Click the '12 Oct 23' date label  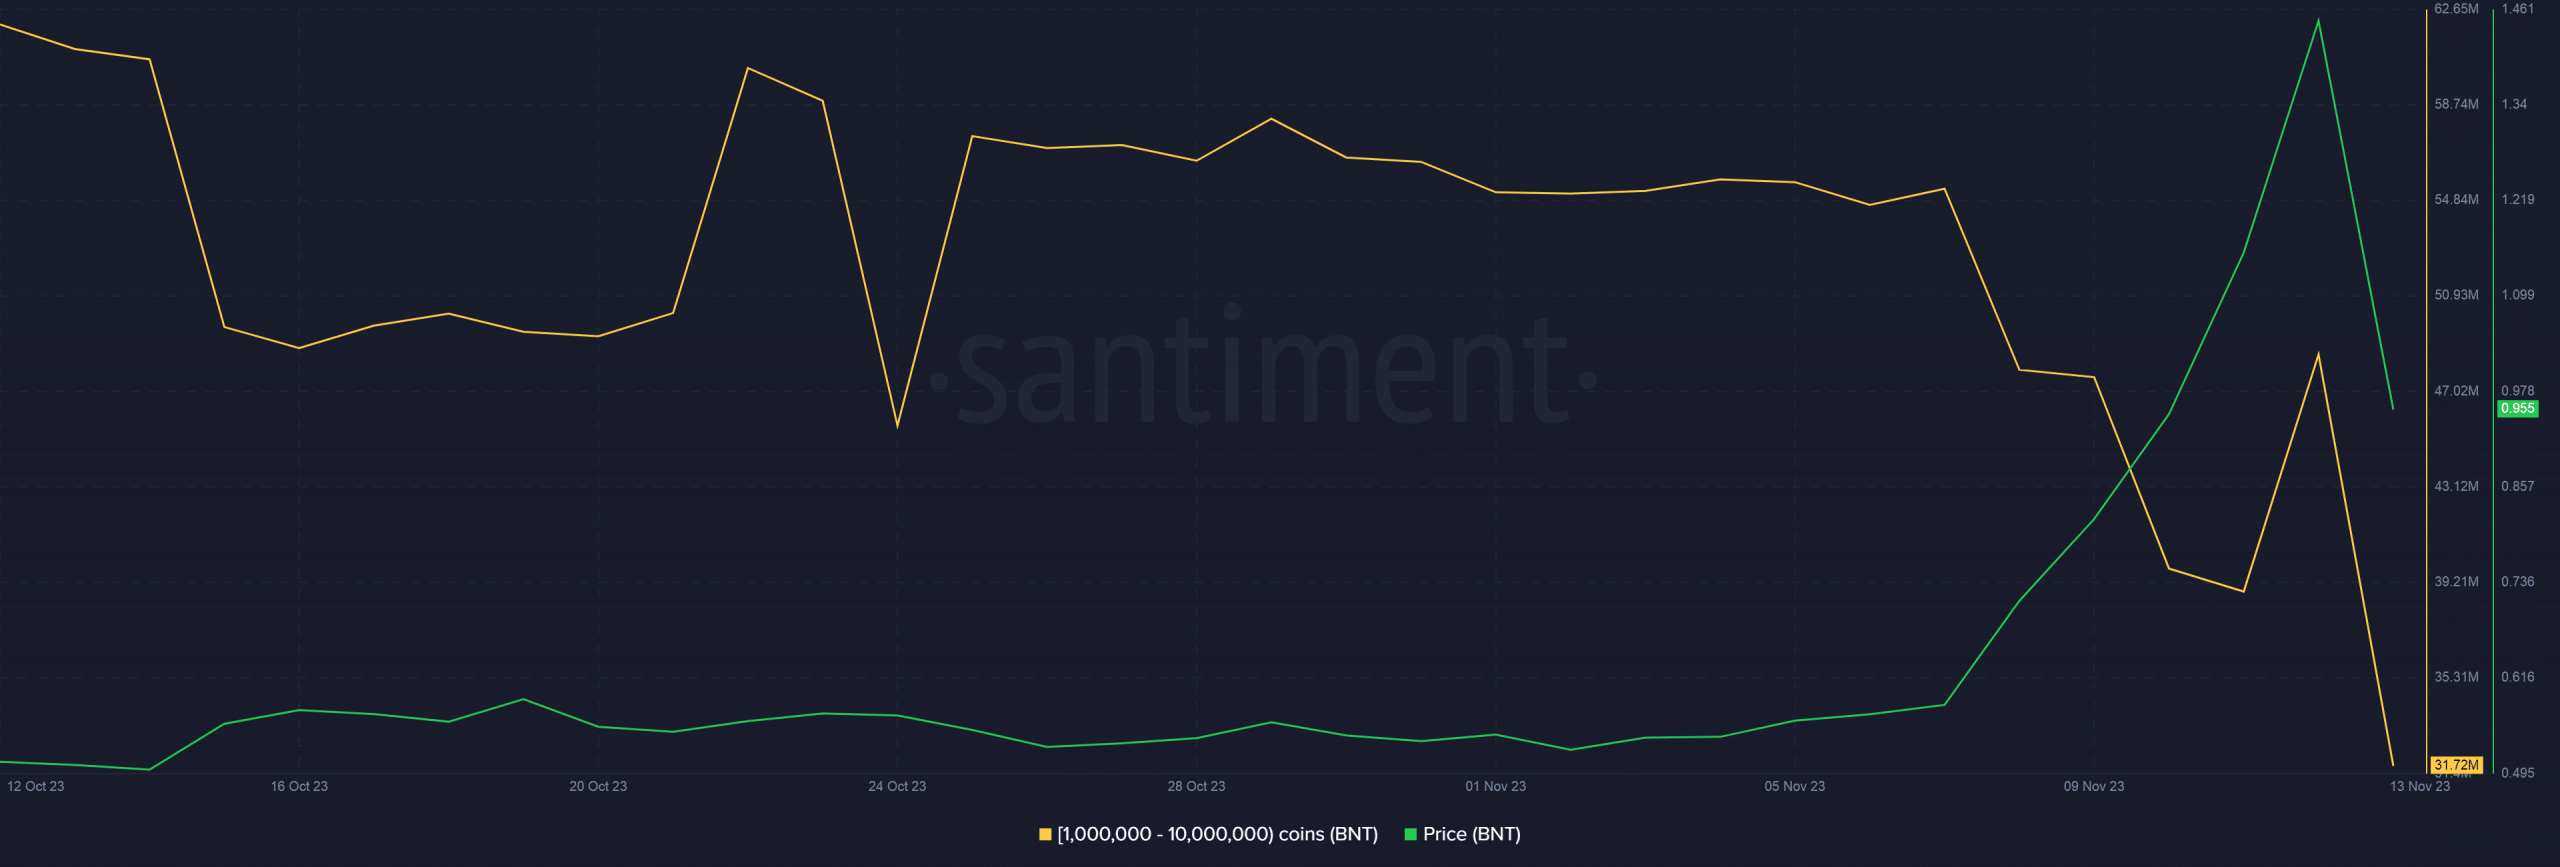(x=36, y=786)
